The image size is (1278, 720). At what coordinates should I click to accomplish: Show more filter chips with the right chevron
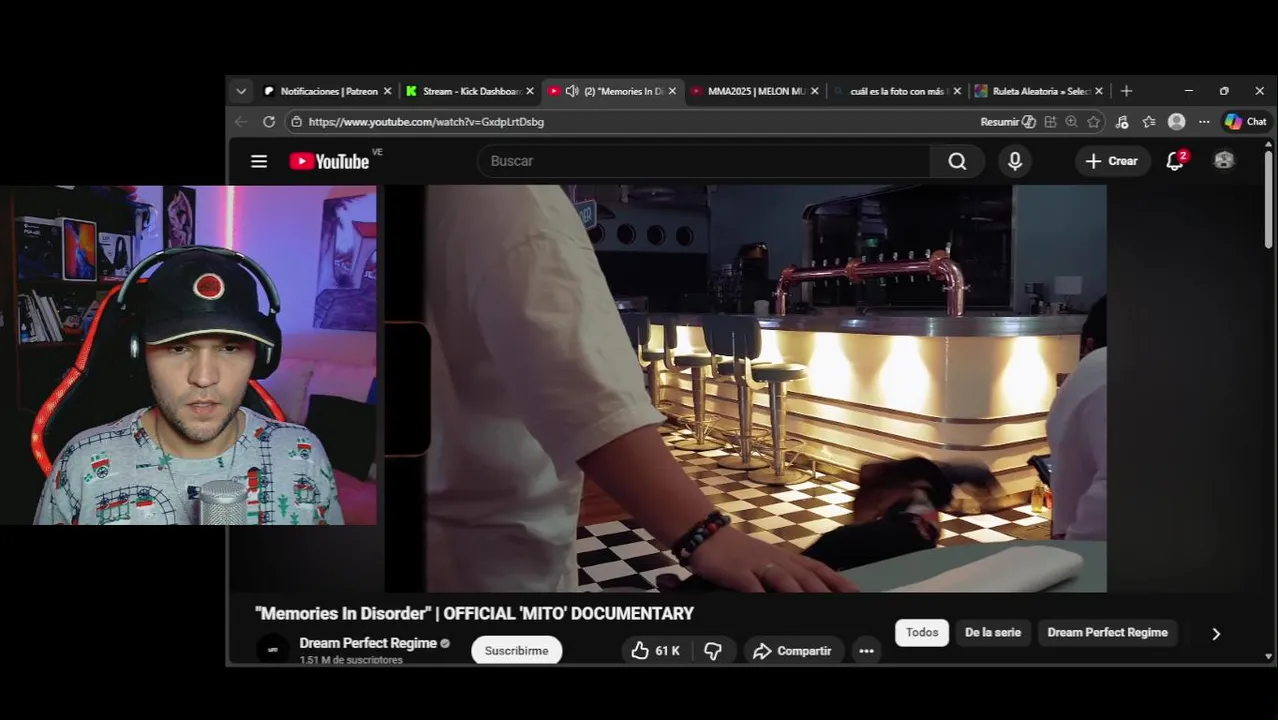[x=1216, y=634]
